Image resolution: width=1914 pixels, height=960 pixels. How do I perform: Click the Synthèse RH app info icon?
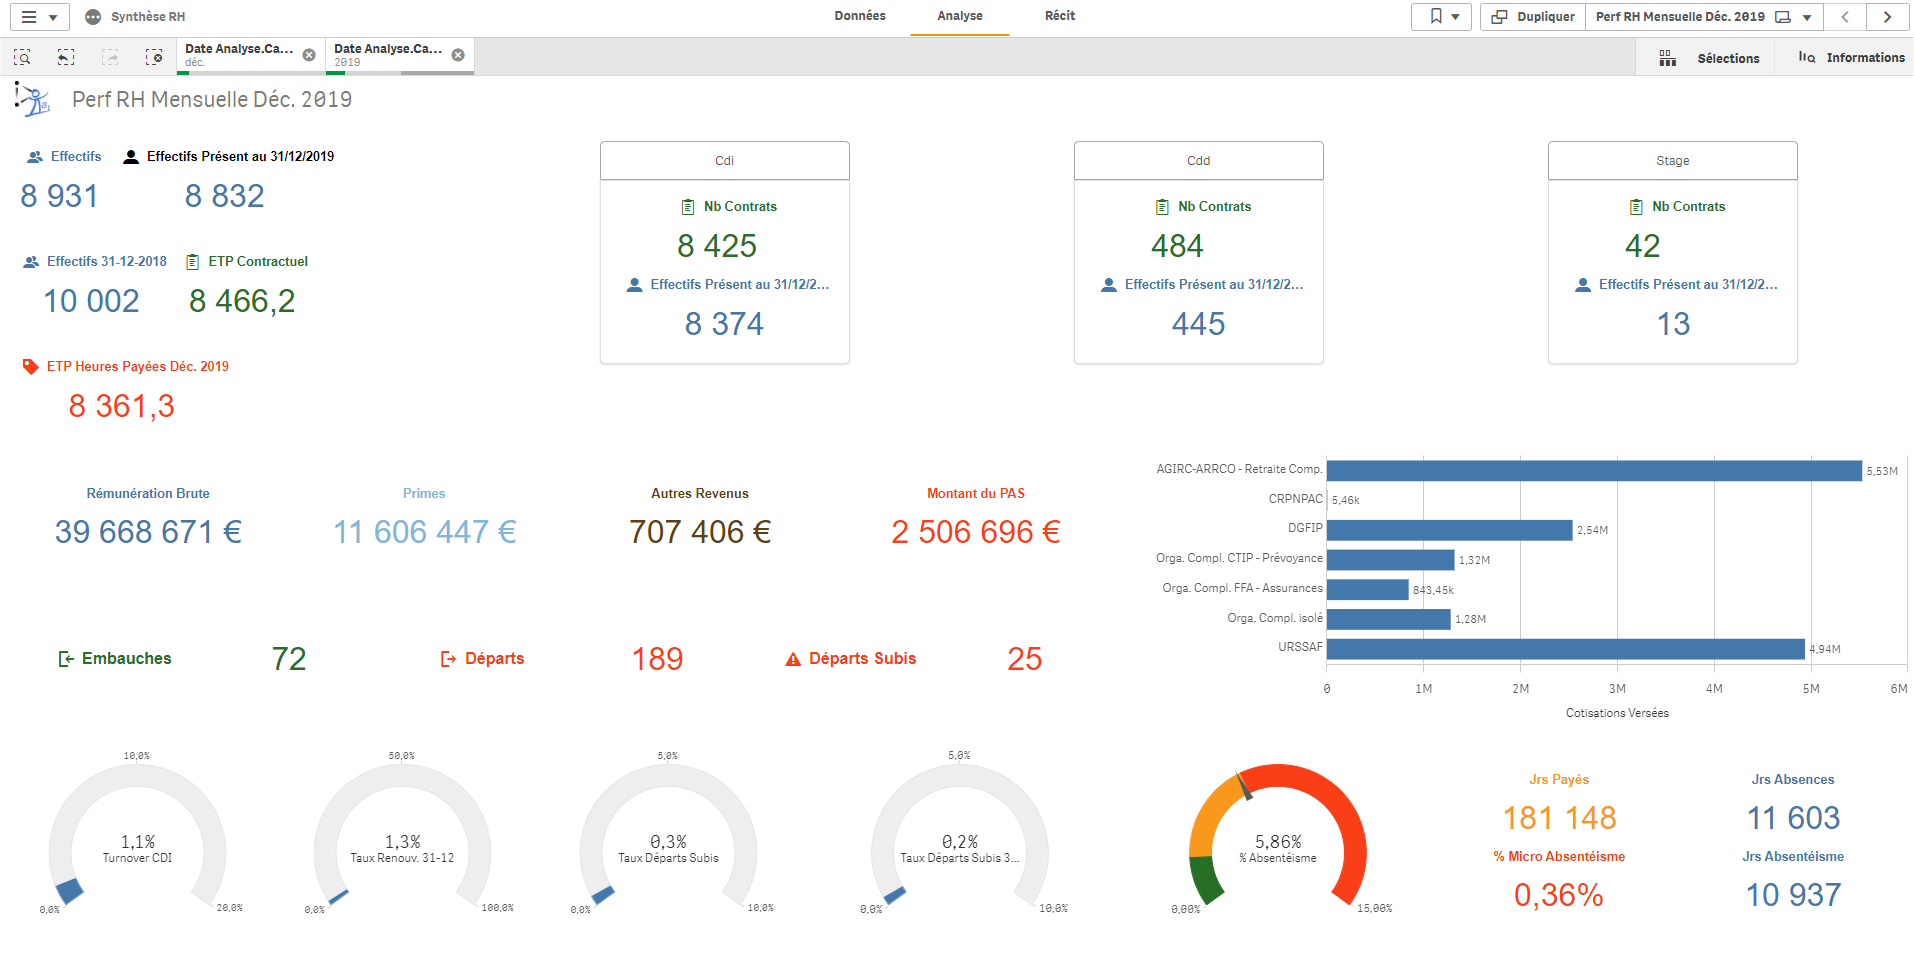pos(93,17)
